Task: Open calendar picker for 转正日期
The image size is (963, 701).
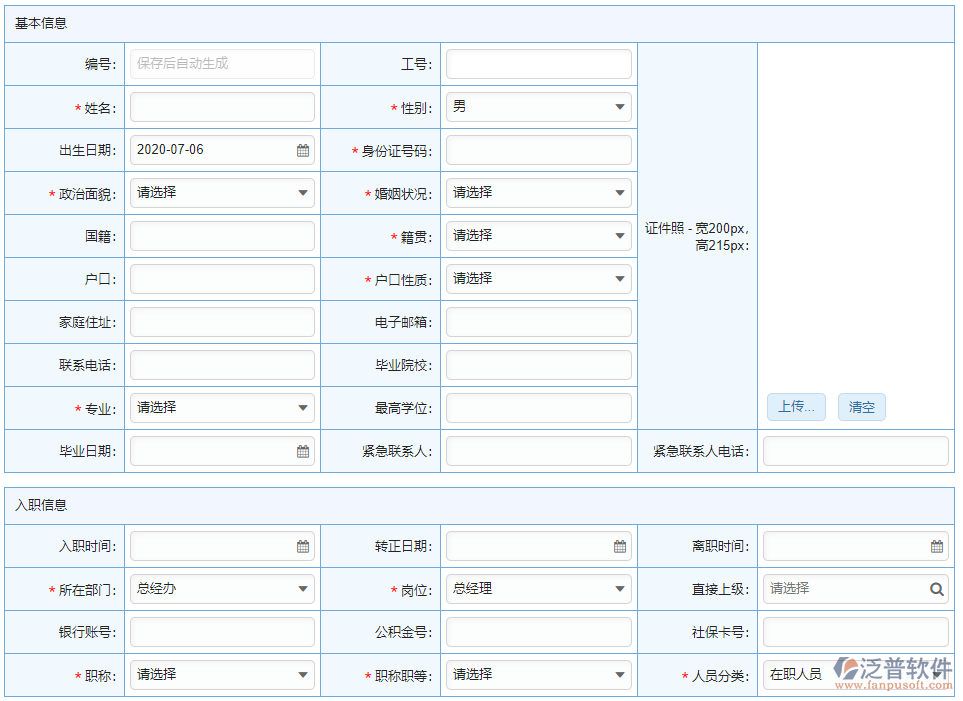Action: 619,546
